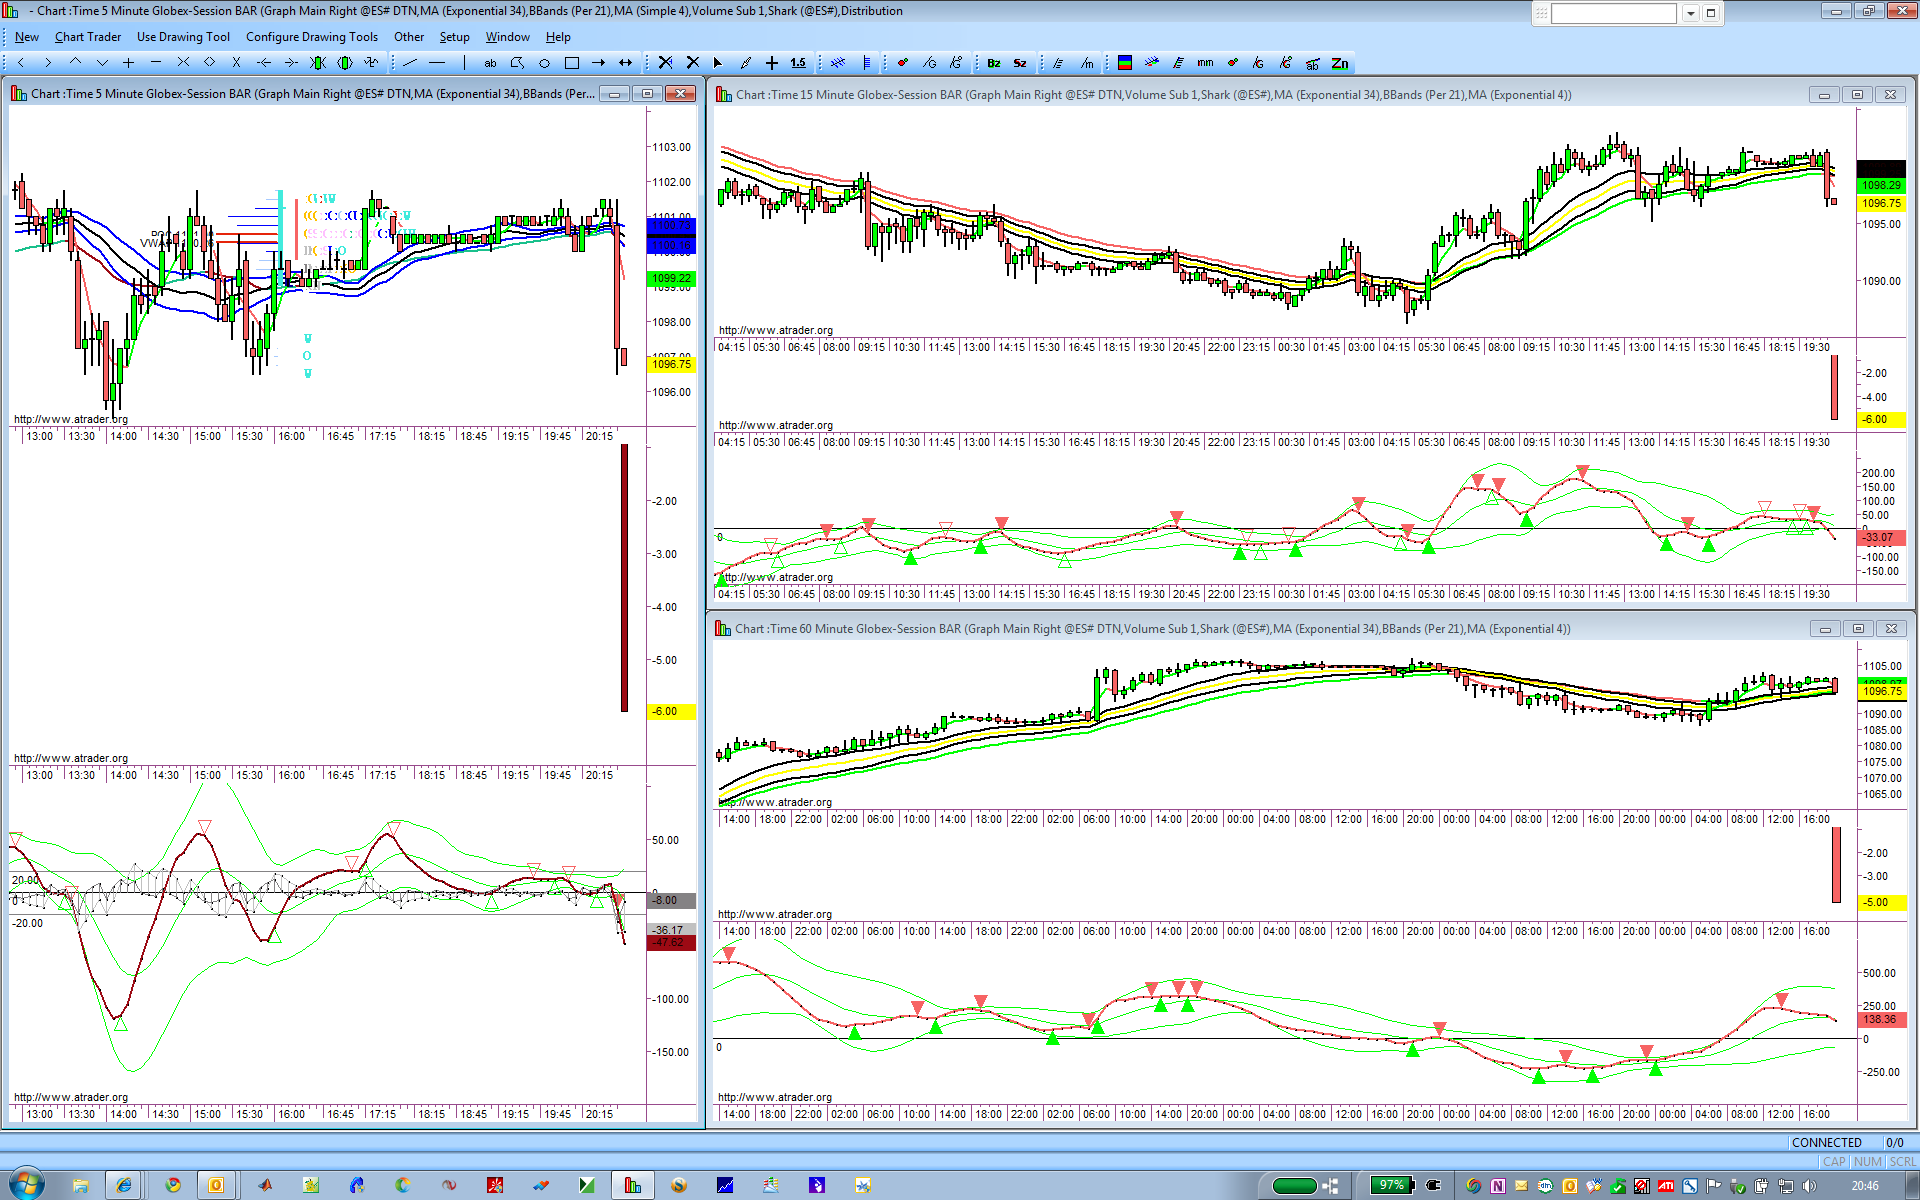Open Internet Explorer from the taskbar
Viewport: 1920px width, 1200px height.
pyautogui.click(x=124, y=1185)
